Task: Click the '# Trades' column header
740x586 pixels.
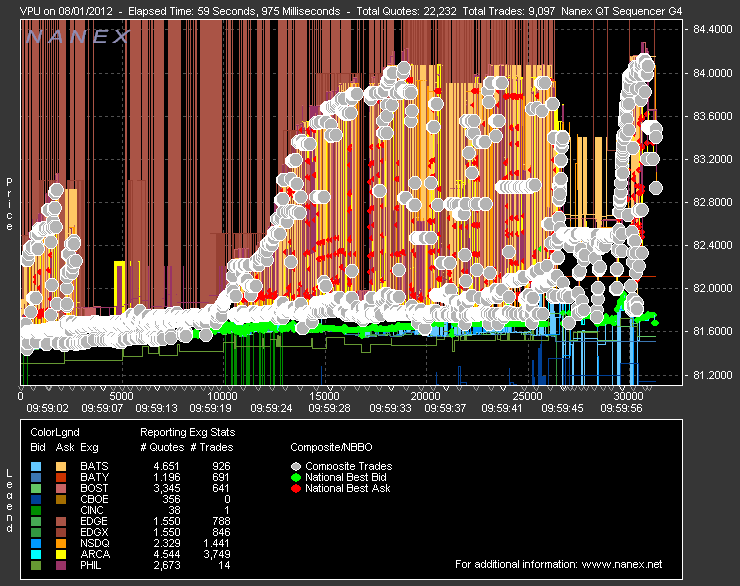Action: 211,447
